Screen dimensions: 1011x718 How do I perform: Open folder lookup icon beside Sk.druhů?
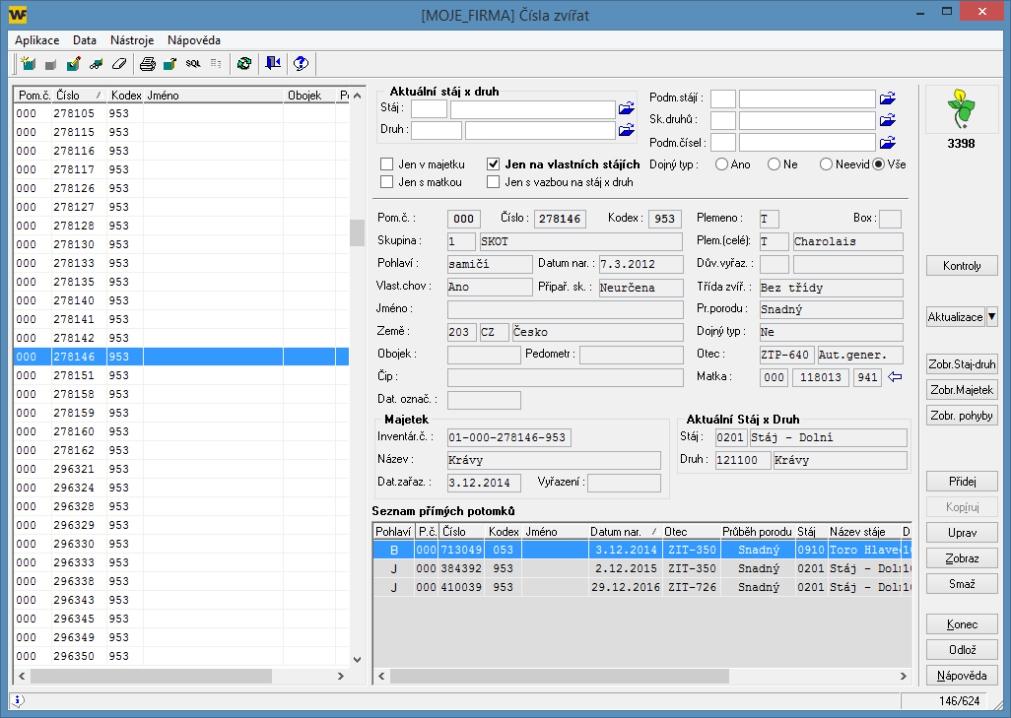pos(888,120)
